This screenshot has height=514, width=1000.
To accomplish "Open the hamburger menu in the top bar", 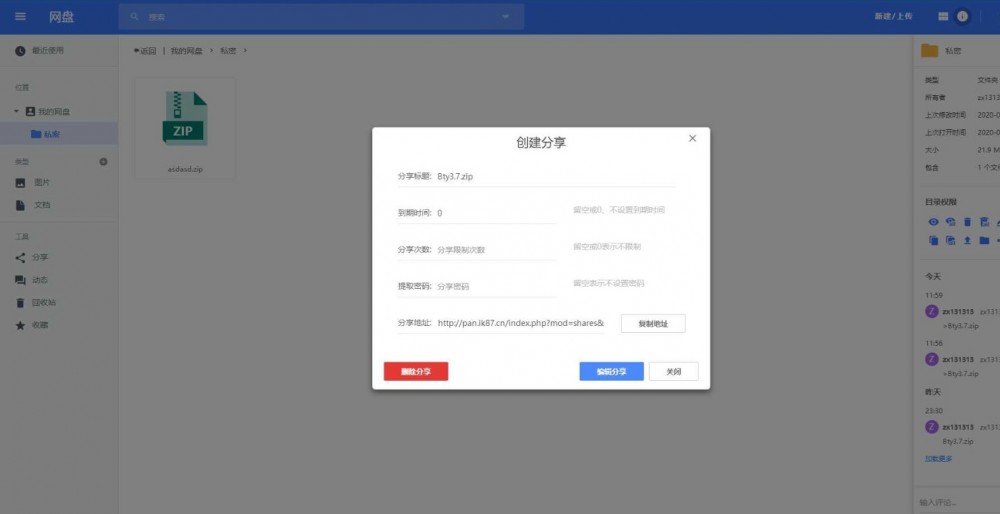I will pos(20,16).
